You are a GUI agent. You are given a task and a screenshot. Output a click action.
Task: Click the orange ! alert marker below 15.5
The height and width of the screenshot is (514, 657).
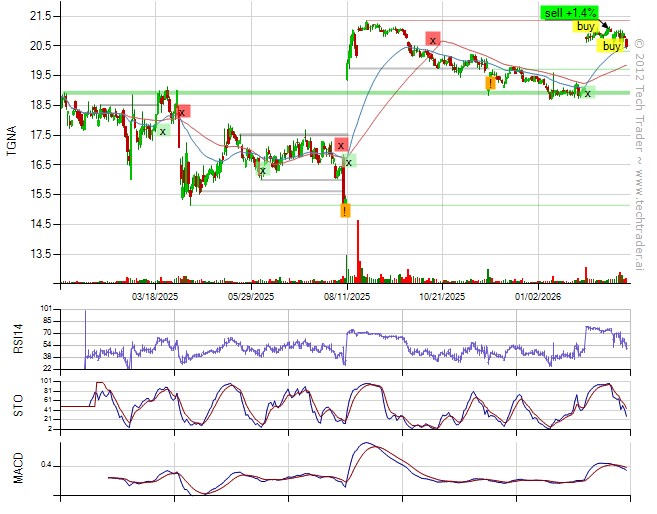345,210
